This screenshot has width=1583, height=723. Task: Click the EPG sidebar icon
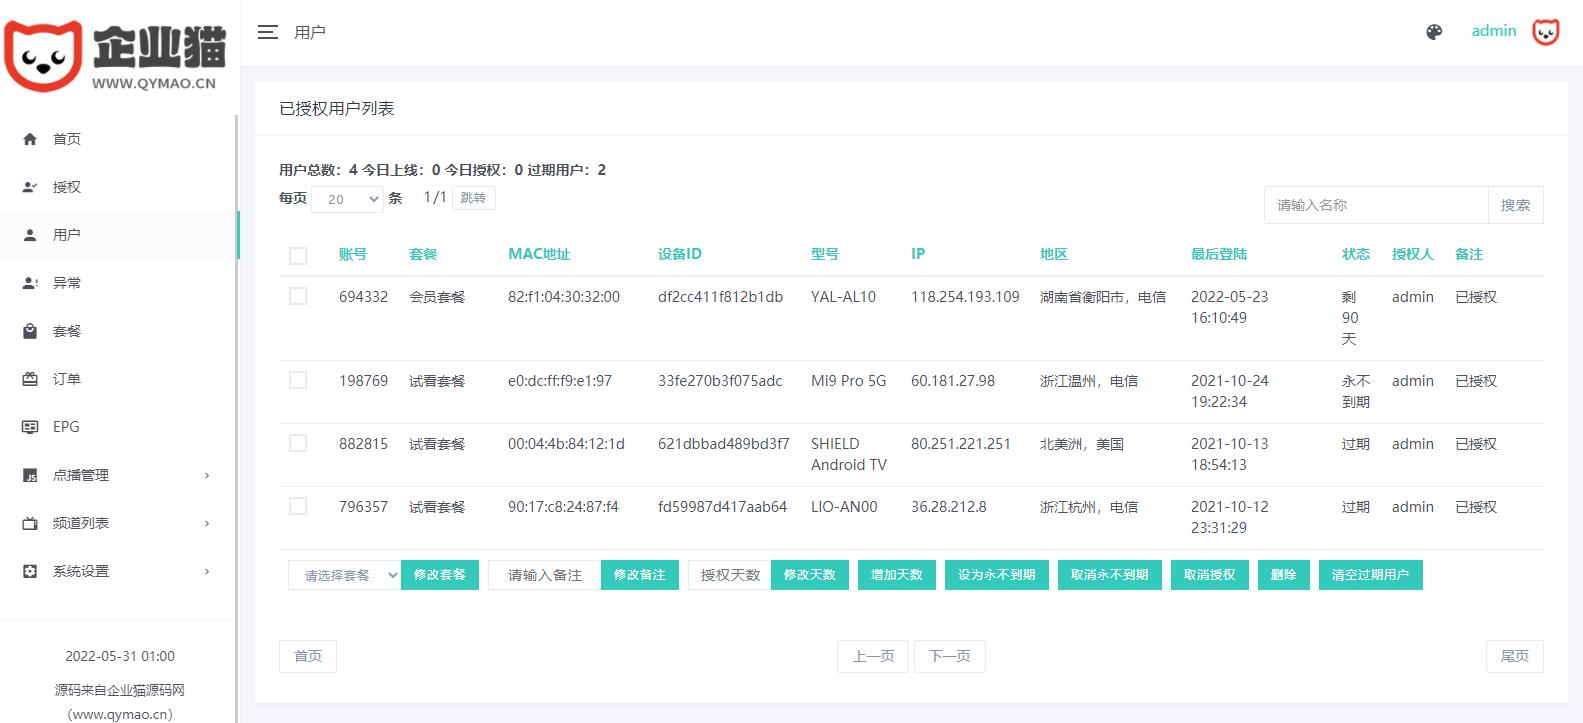click(30, 427)
